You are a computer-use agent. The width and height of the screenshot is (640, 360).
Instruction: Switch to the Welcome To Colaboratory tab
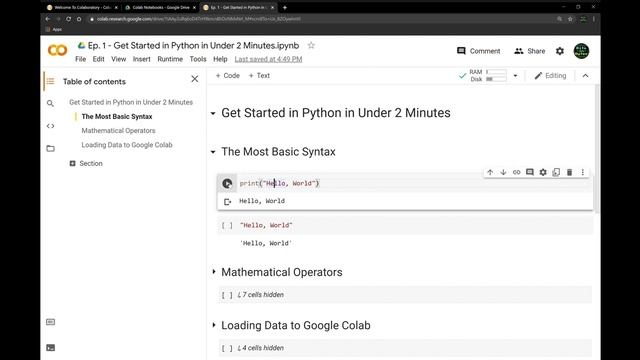(82, 7)
